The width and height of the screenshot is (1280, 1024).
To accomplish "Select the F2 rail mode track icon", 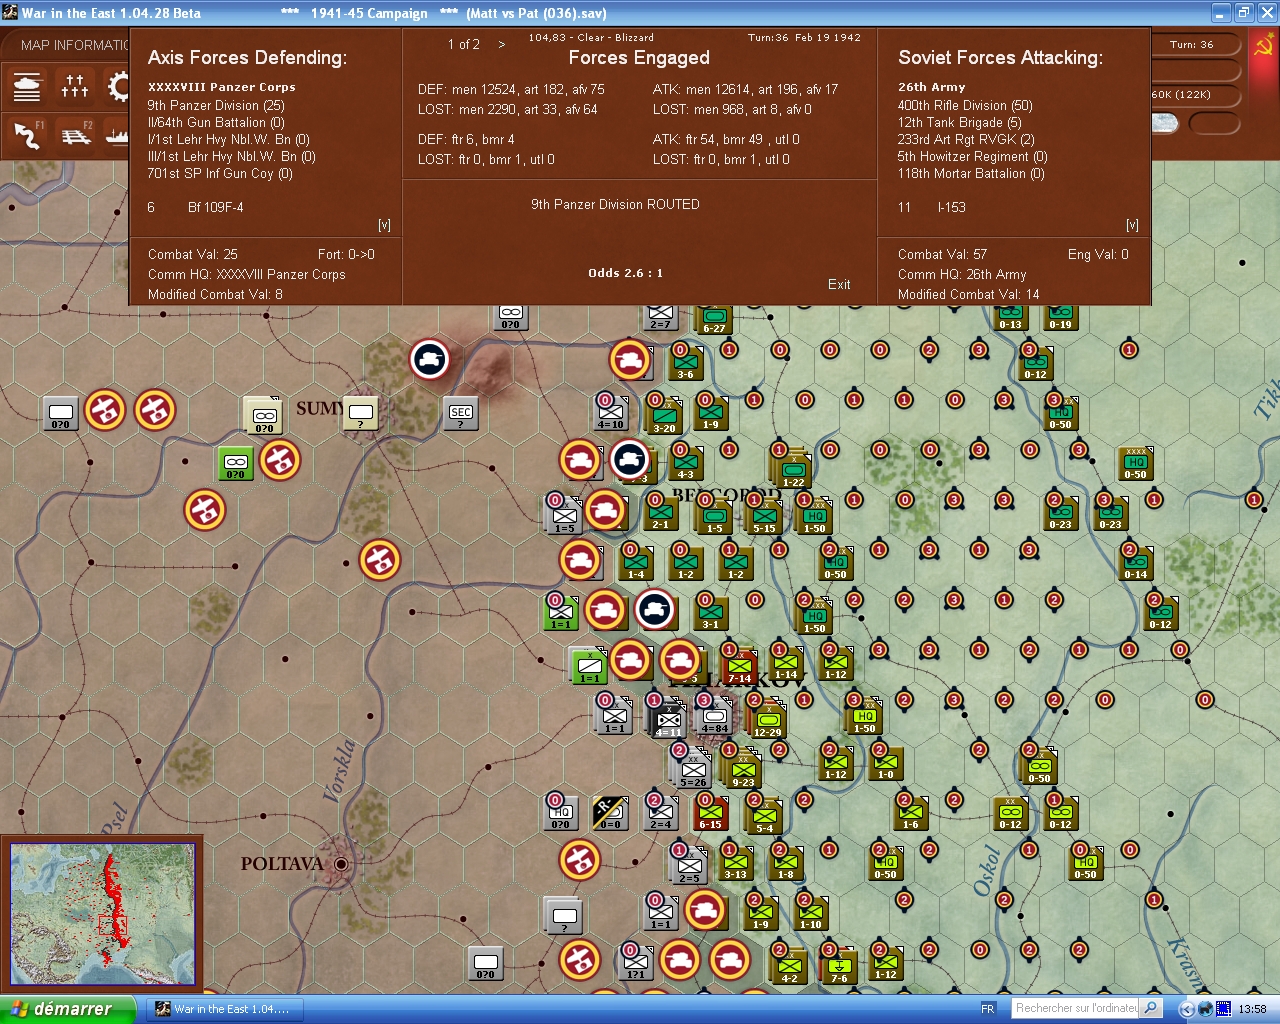I will click(x=76, y=135).
